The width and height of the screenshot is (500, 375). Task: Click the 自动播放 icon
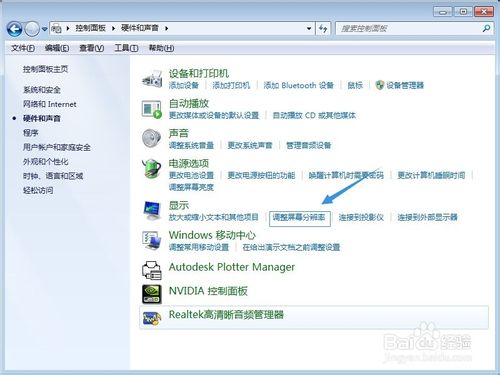click(152, 109)
